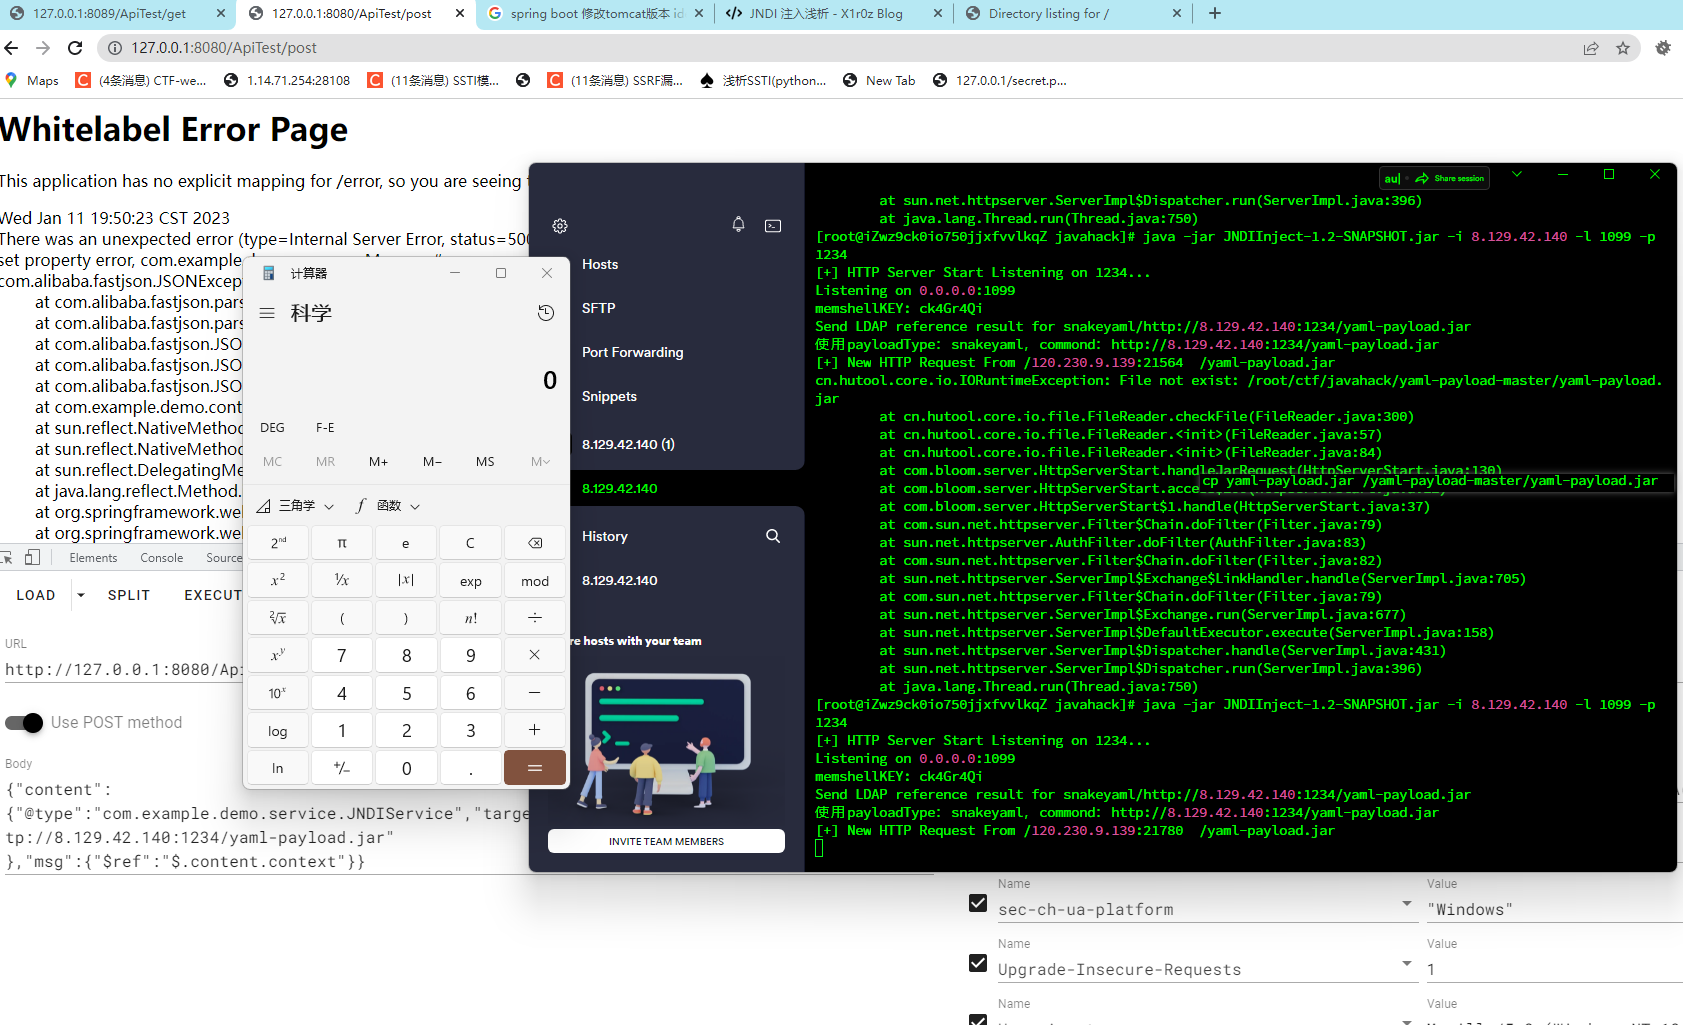Open new browser tab
This screenshot has height=1025, width=1683.
[x=1215, y=13]
